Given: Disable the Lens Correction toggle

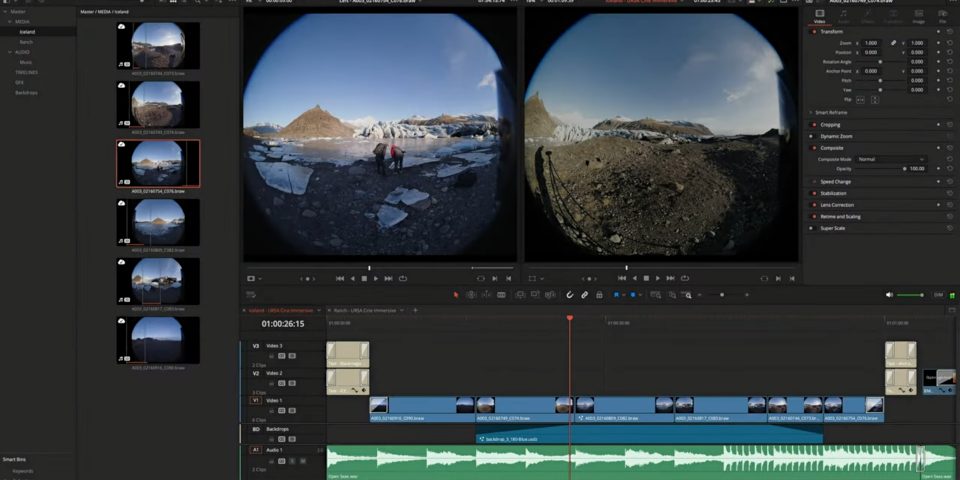Looking at the screenshot, I should pyautogui.click(x=814, y=205).
